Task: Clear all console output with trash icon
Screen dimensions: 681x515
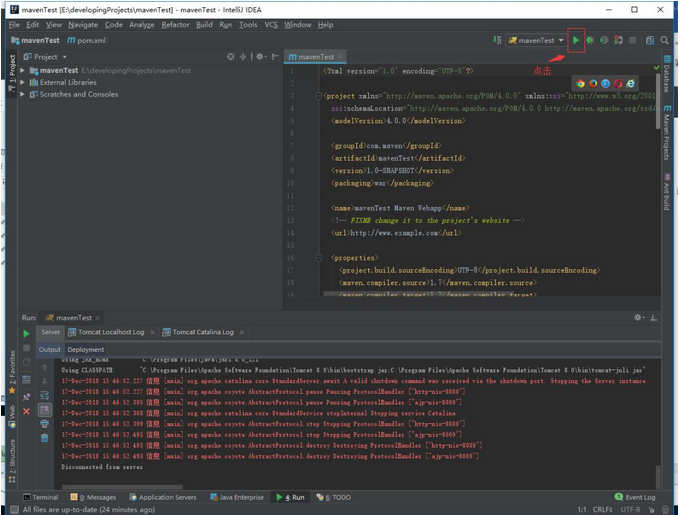Action: (x=44, y=438)
